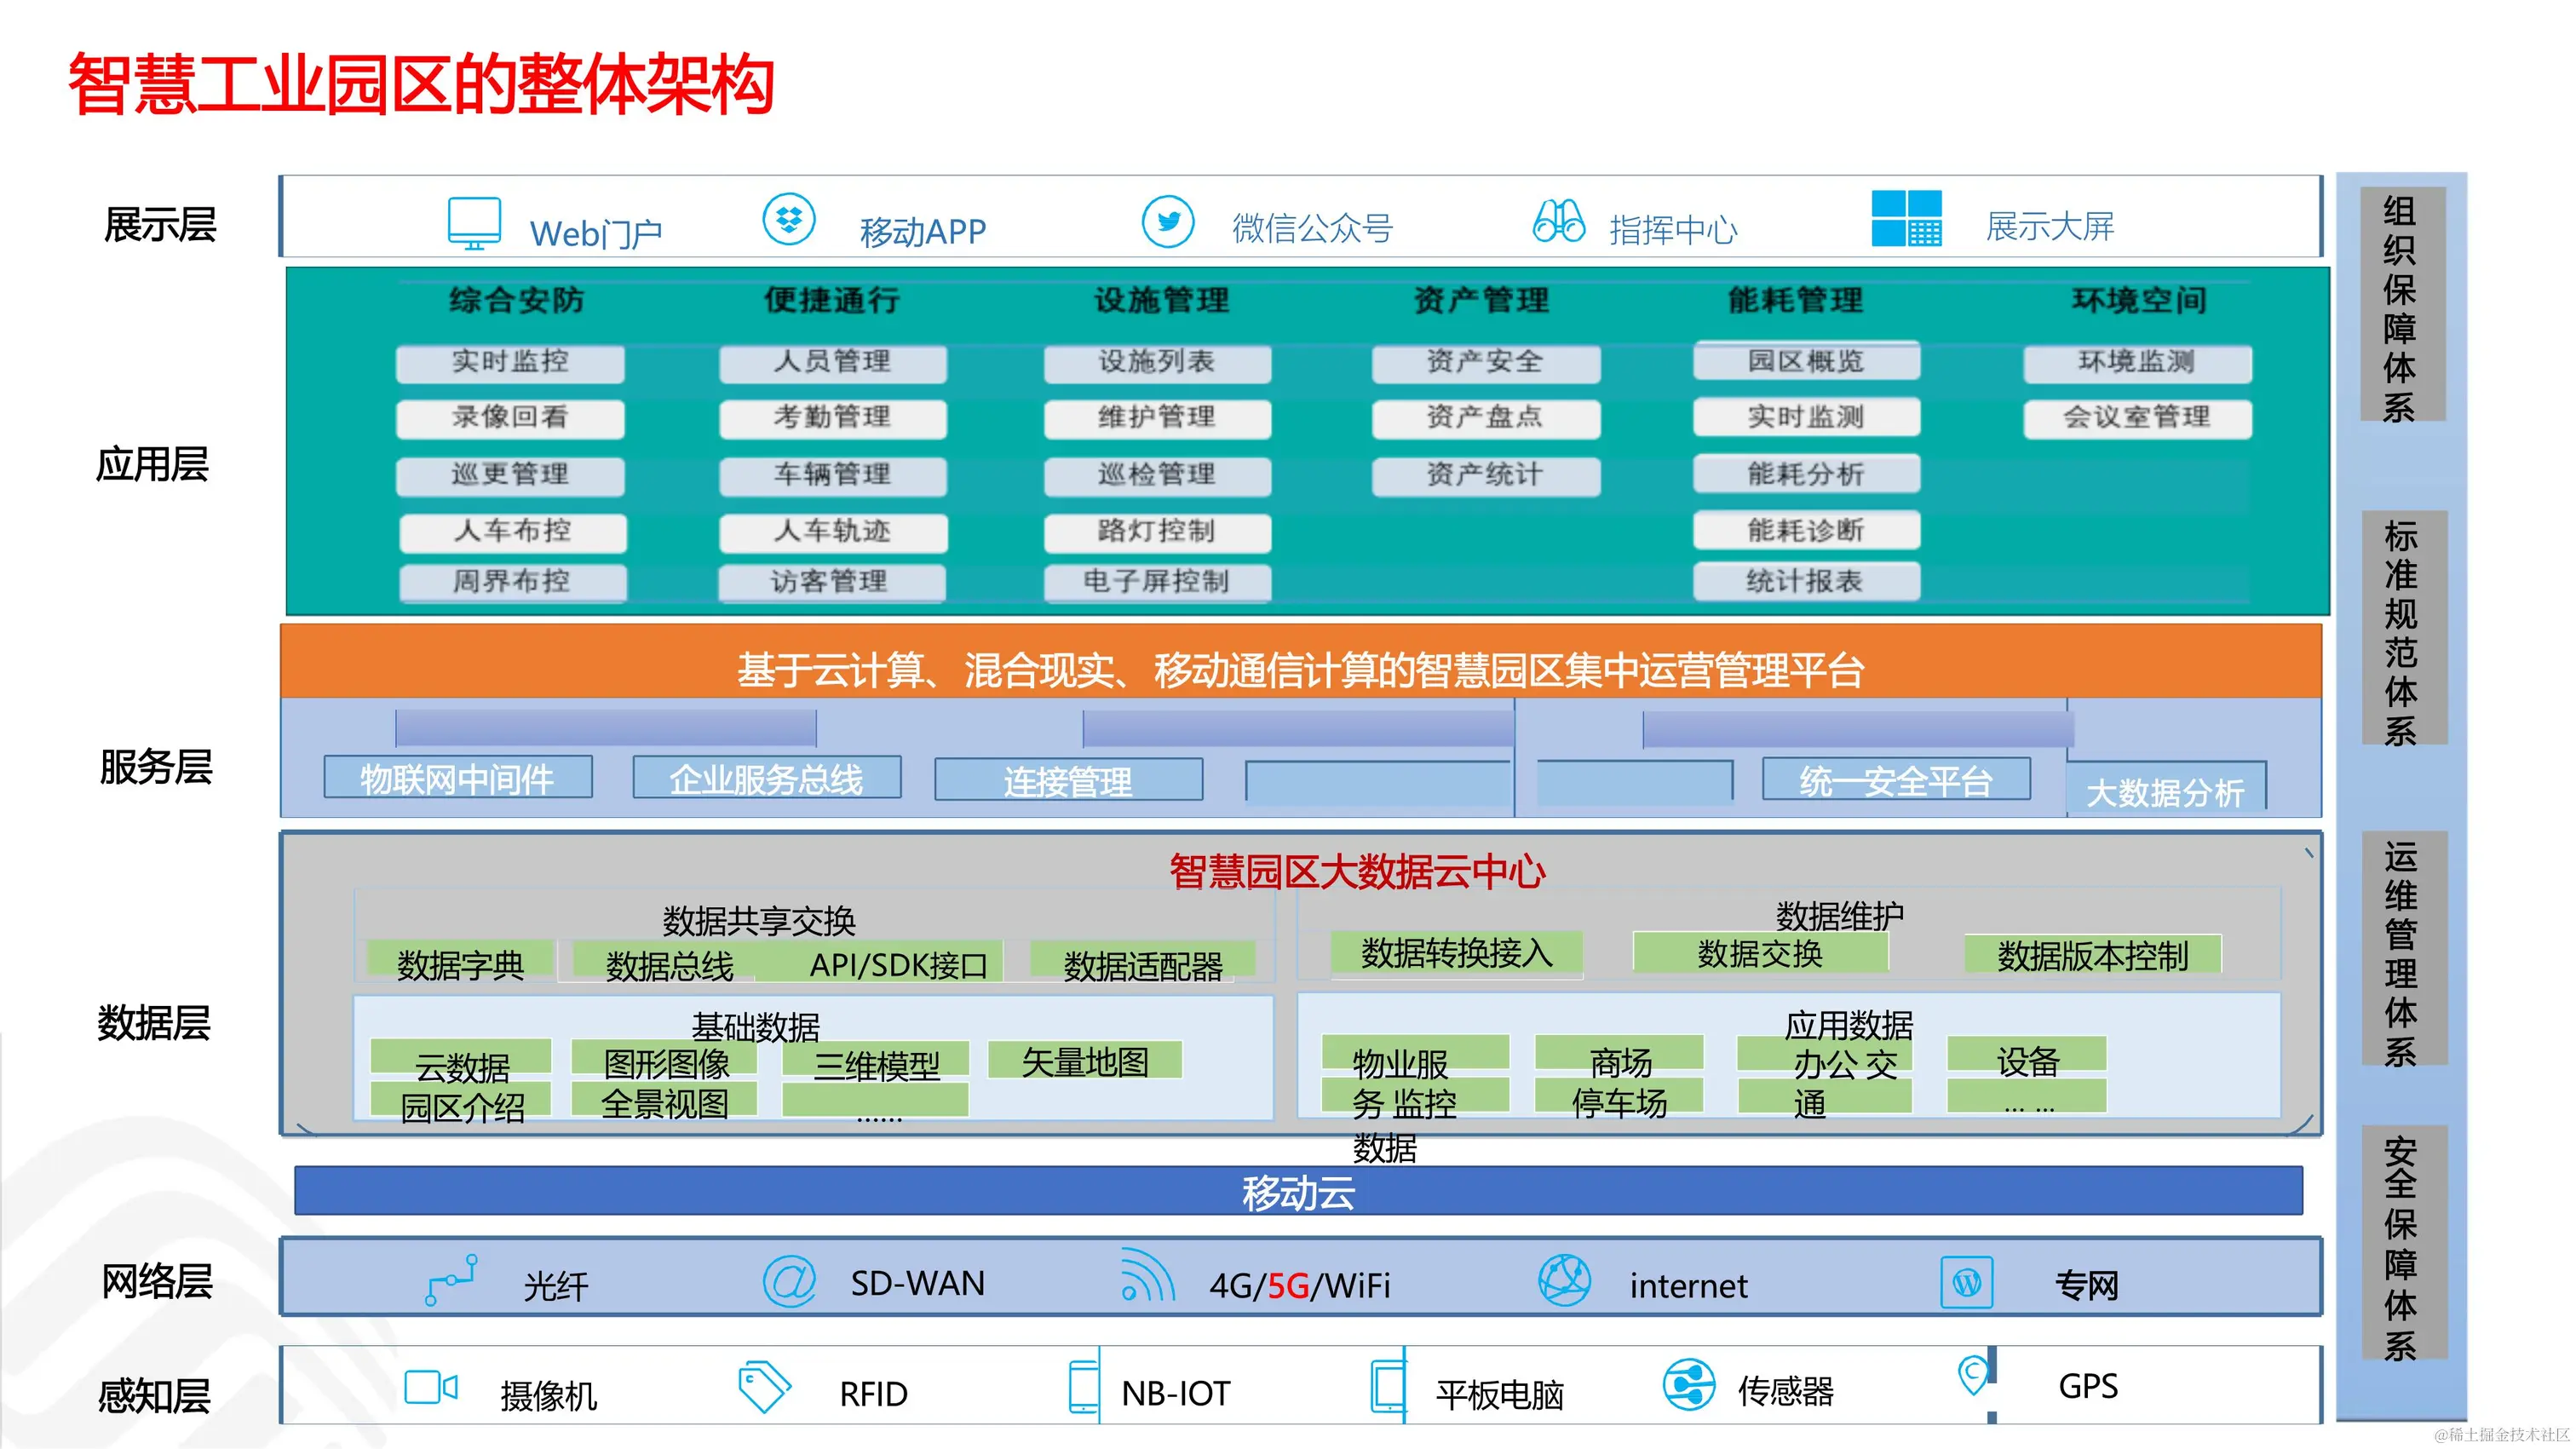This screenshot has height=1449, width=2576.
Task: Click the 车辆管理 box
Action: [832, 475]
